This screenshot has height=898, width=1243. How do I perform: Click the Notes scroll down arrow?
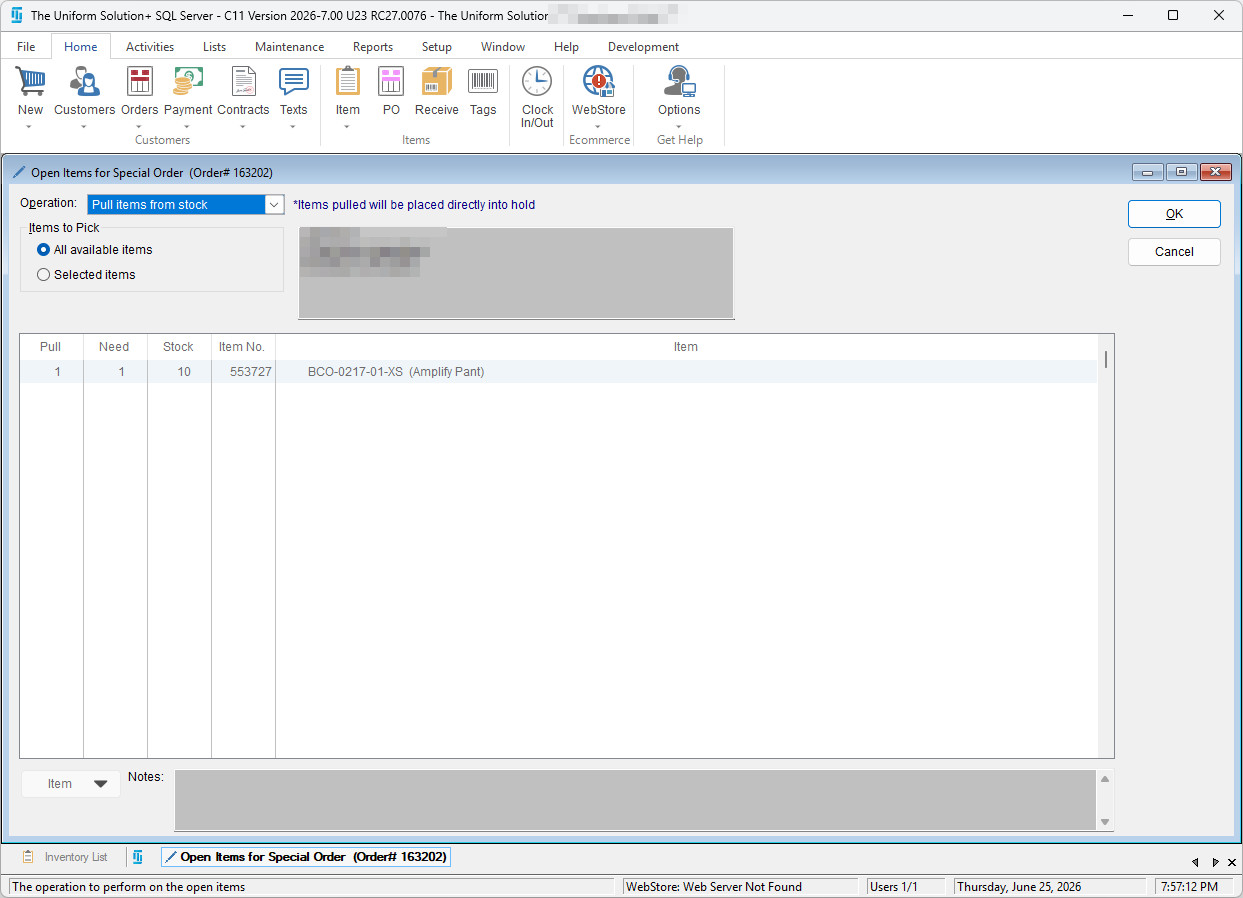pyautogui.click(x=1105, y=821)
